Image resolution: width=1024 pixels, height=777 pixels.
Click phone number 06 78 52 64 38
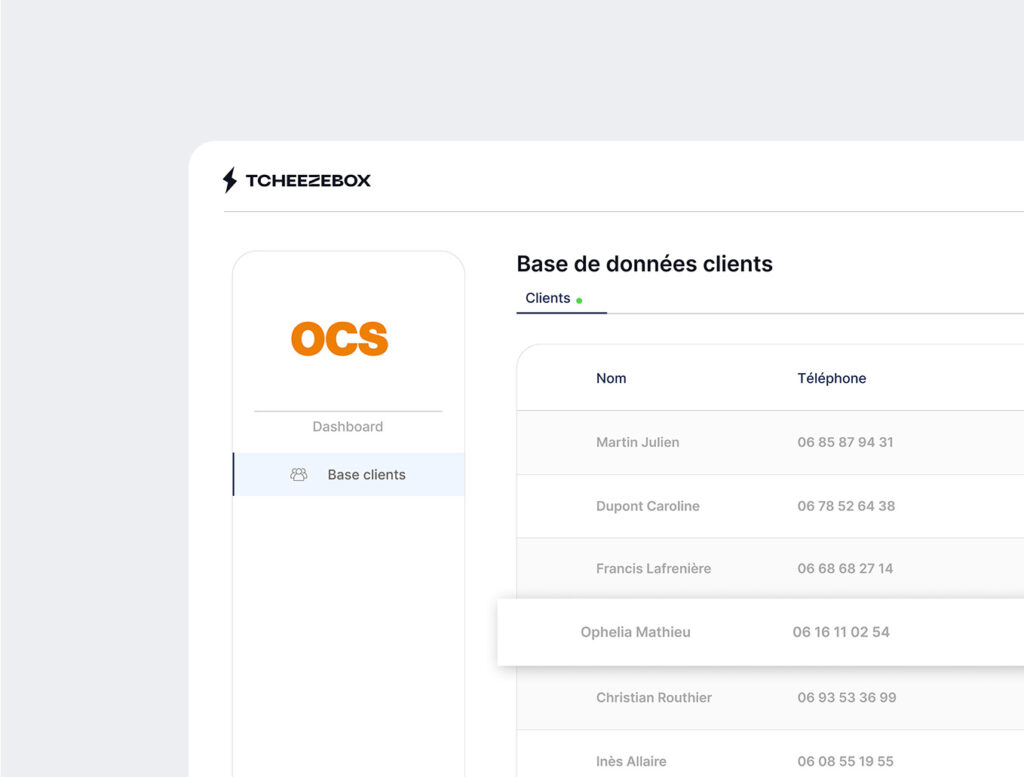tap(846, 506)
